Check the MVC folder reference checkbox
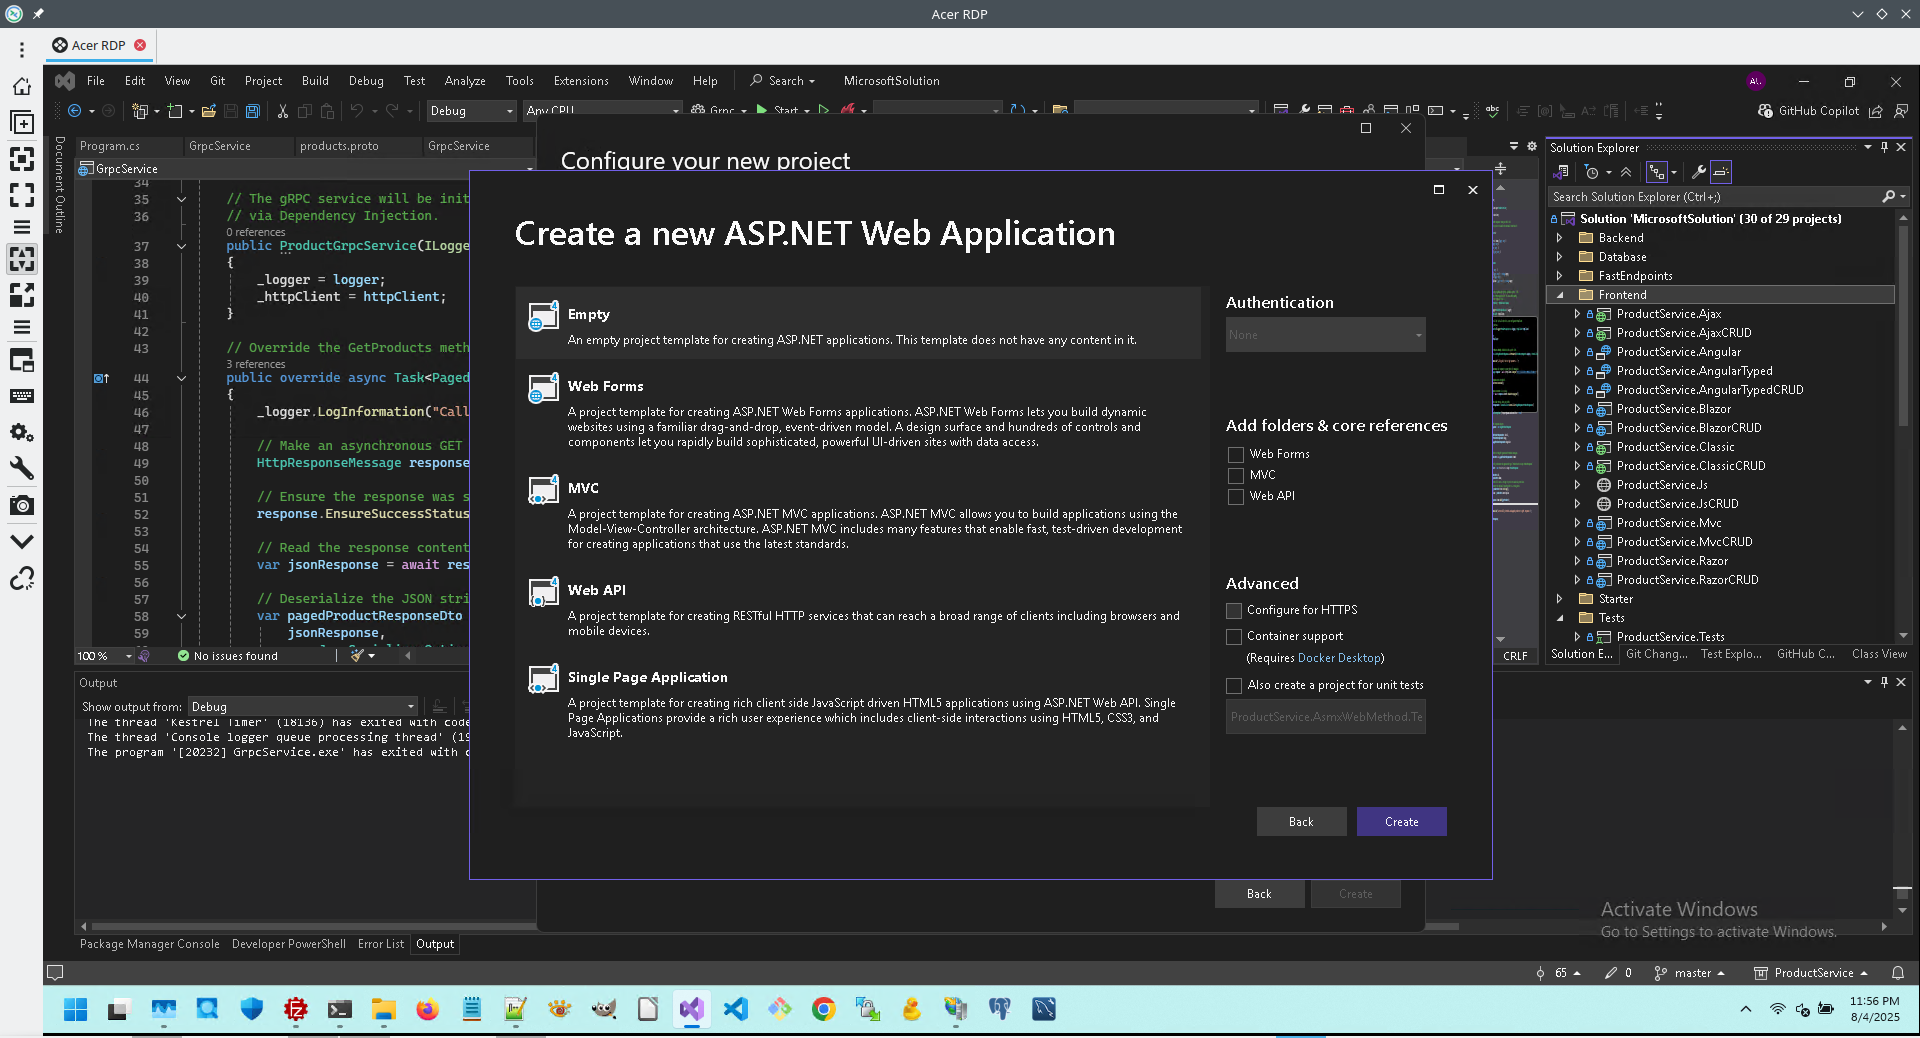The height and width of the screenshot is (1038, 1920). coord(1236,476)
